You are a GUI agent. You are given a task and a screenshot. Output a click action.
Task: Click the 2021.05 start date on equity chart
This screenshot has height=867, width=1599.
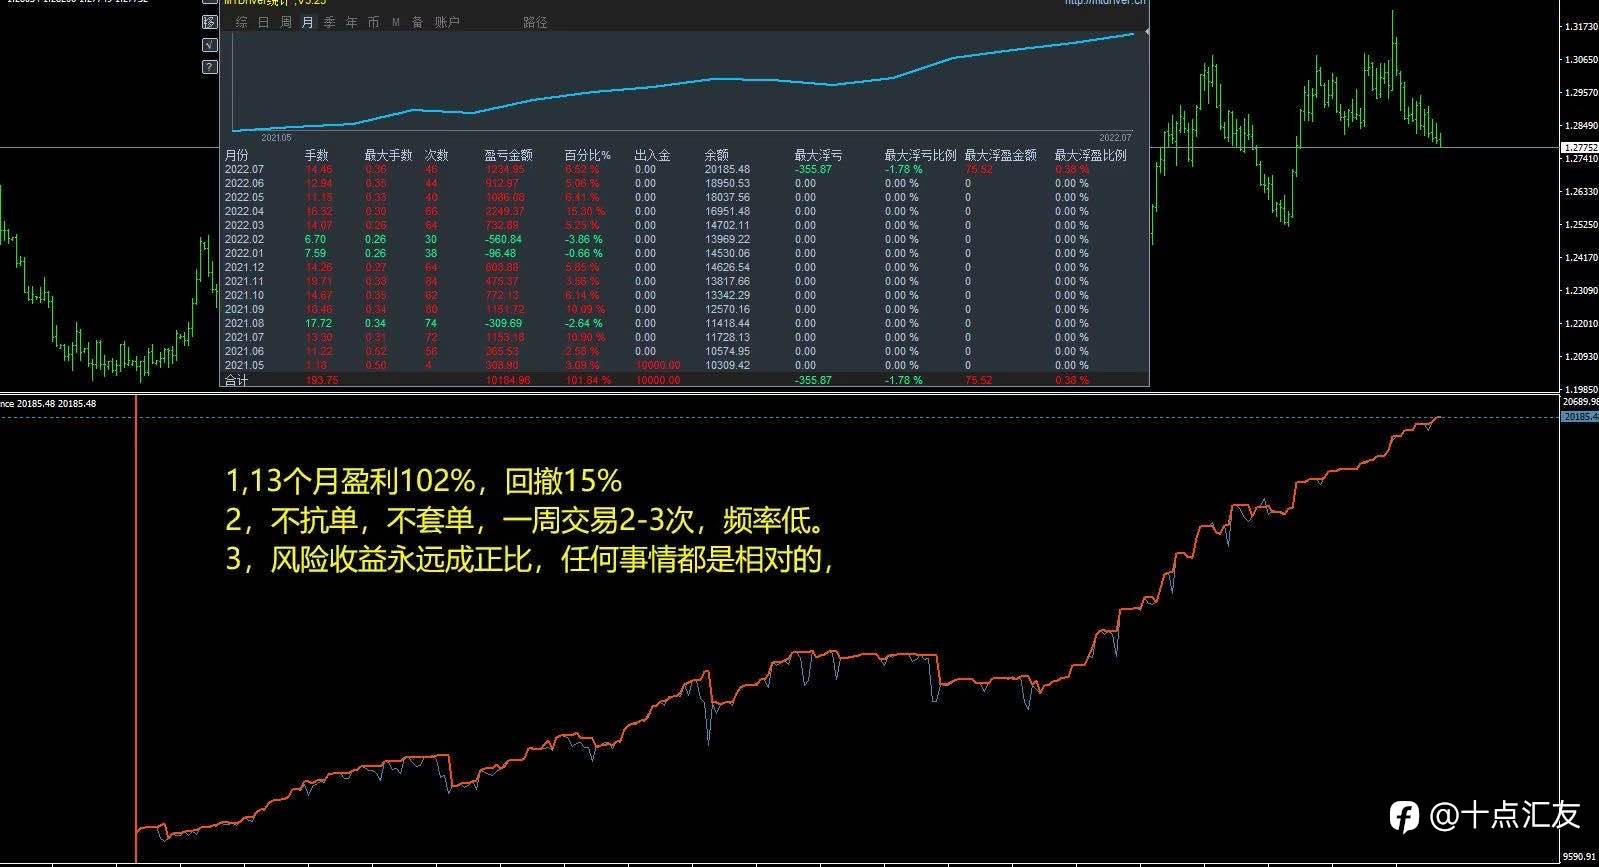276,137
